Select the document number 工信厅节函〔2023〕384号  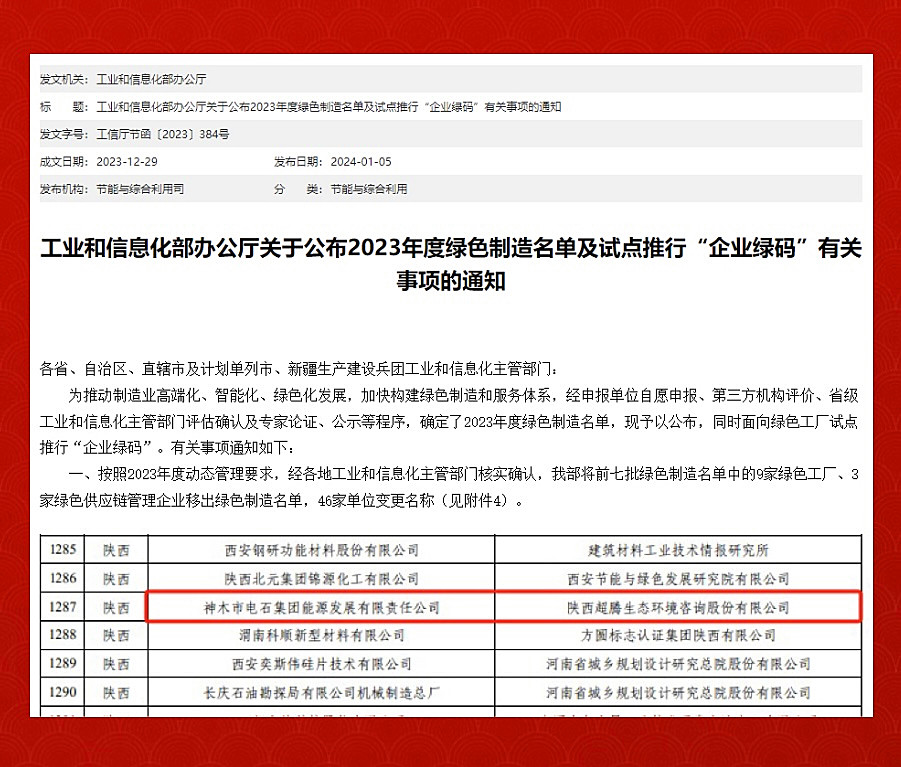click(163, 134)
